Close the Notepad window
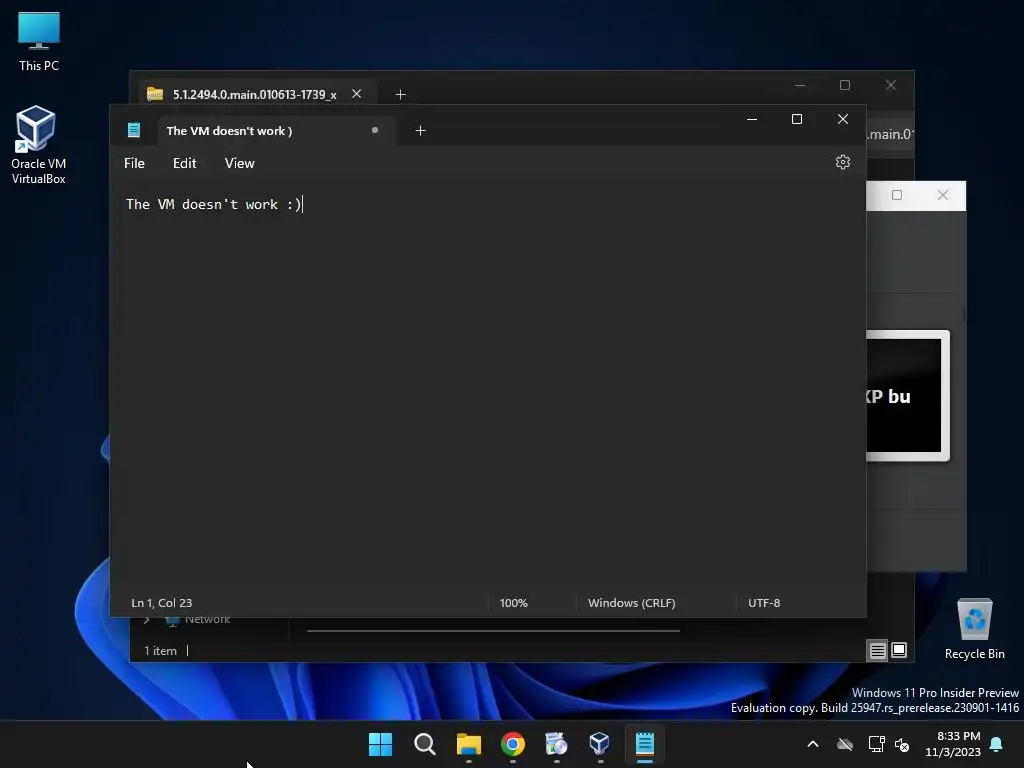This screenshot has width=1024, height=768. coord(842,120)
